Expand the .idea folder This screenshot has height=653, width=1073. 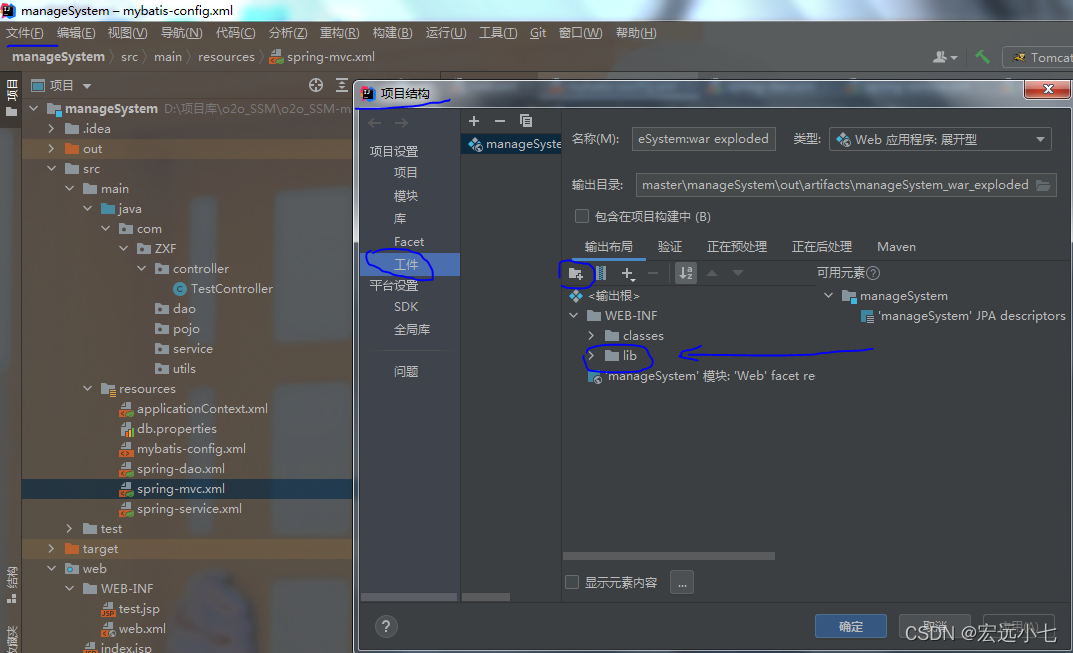click(51, 129)
